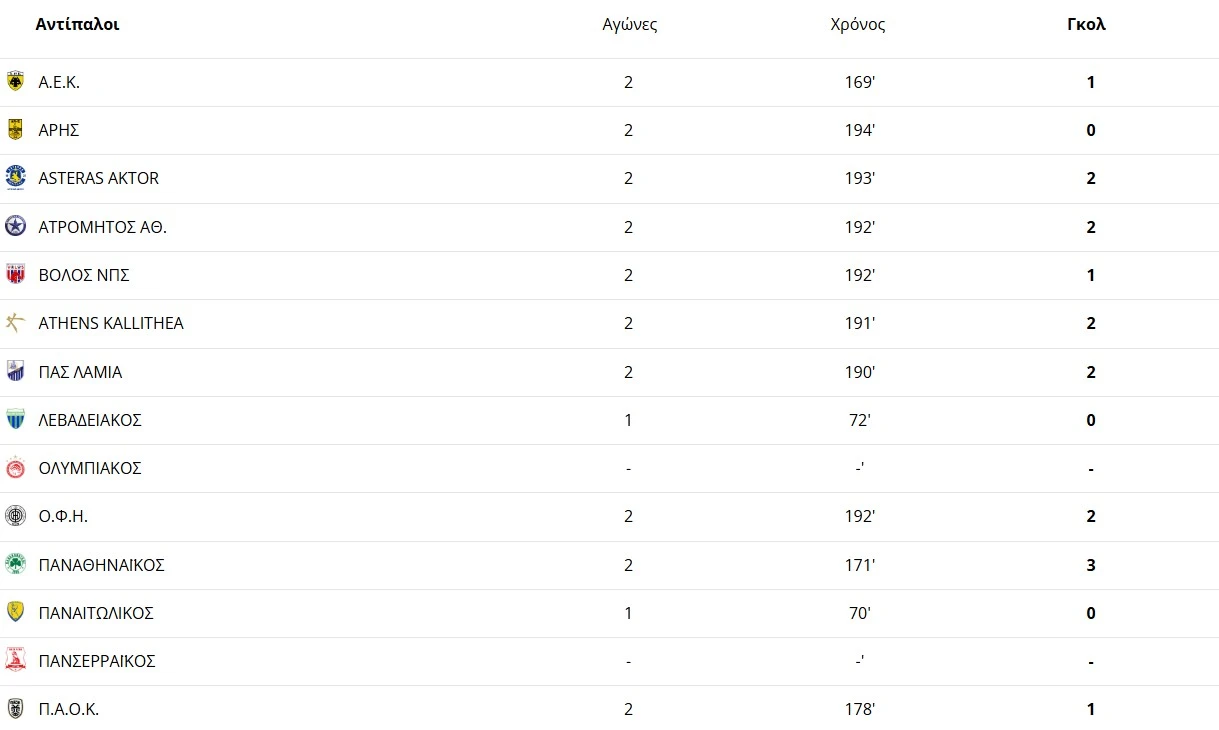The height and width of the screenshot is (730, 1219).
Task: Click the ΟΛΥΜΠΙΑΚΟΣ red crest icon
Action: (x=15, y=468)
